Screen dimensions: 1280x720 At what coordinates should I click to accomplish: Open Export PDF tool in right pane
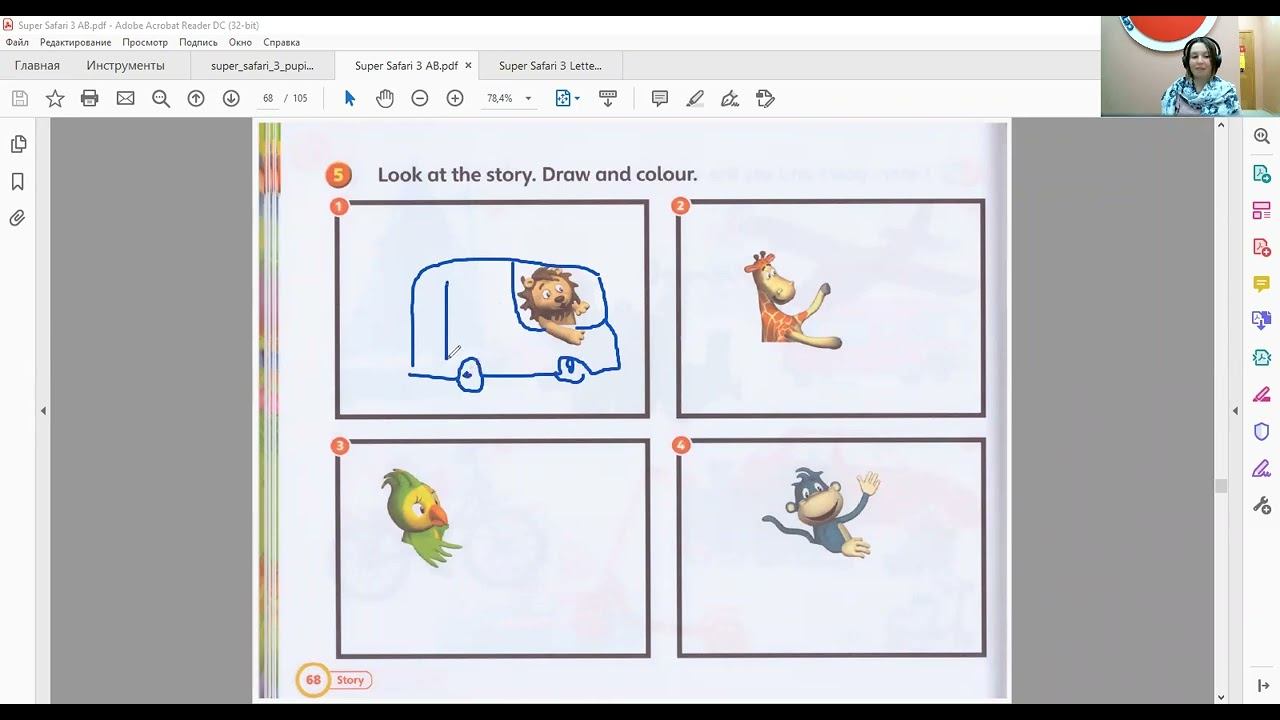tap(1262, 173)
